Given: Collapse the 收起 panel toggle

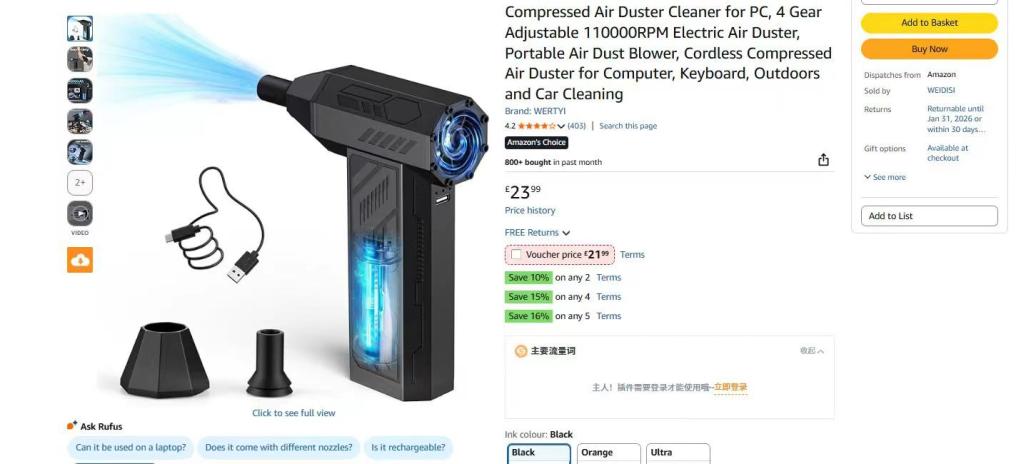Looking at the screenshot, I should pos(812,351).
